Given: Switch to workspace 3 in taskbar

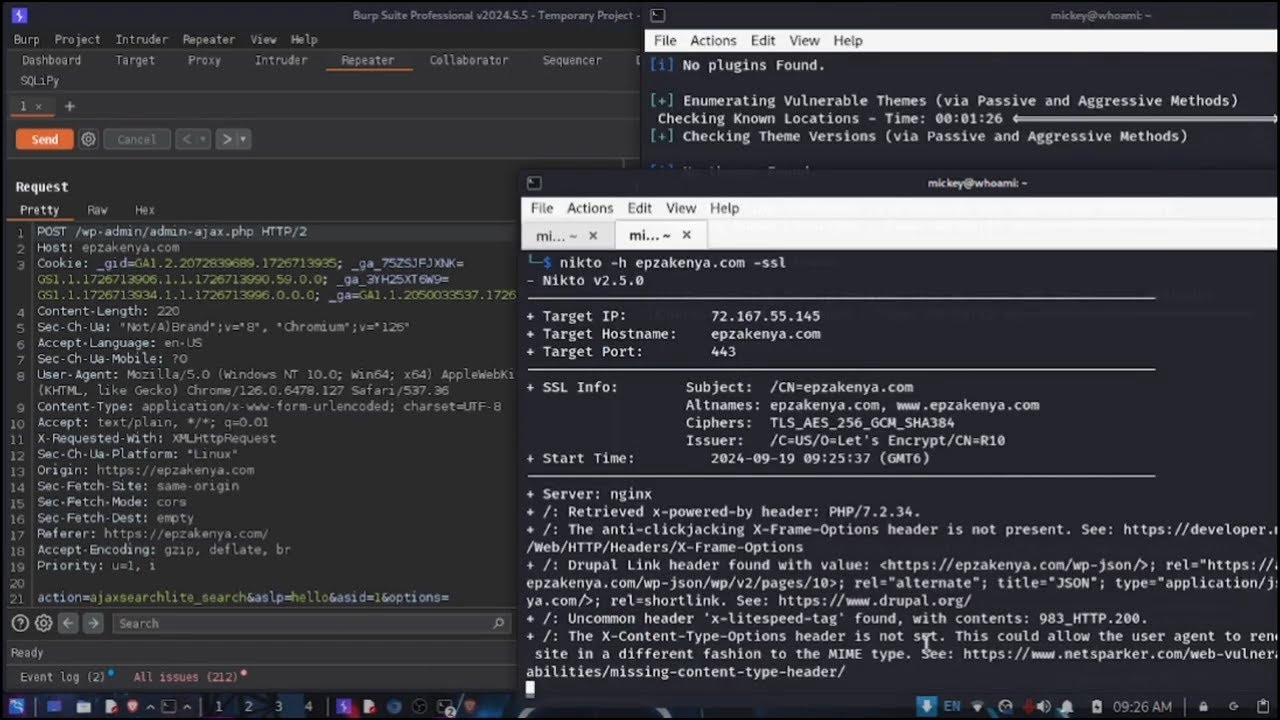Looking at the screenshot, I should click(x=278, y=706).
